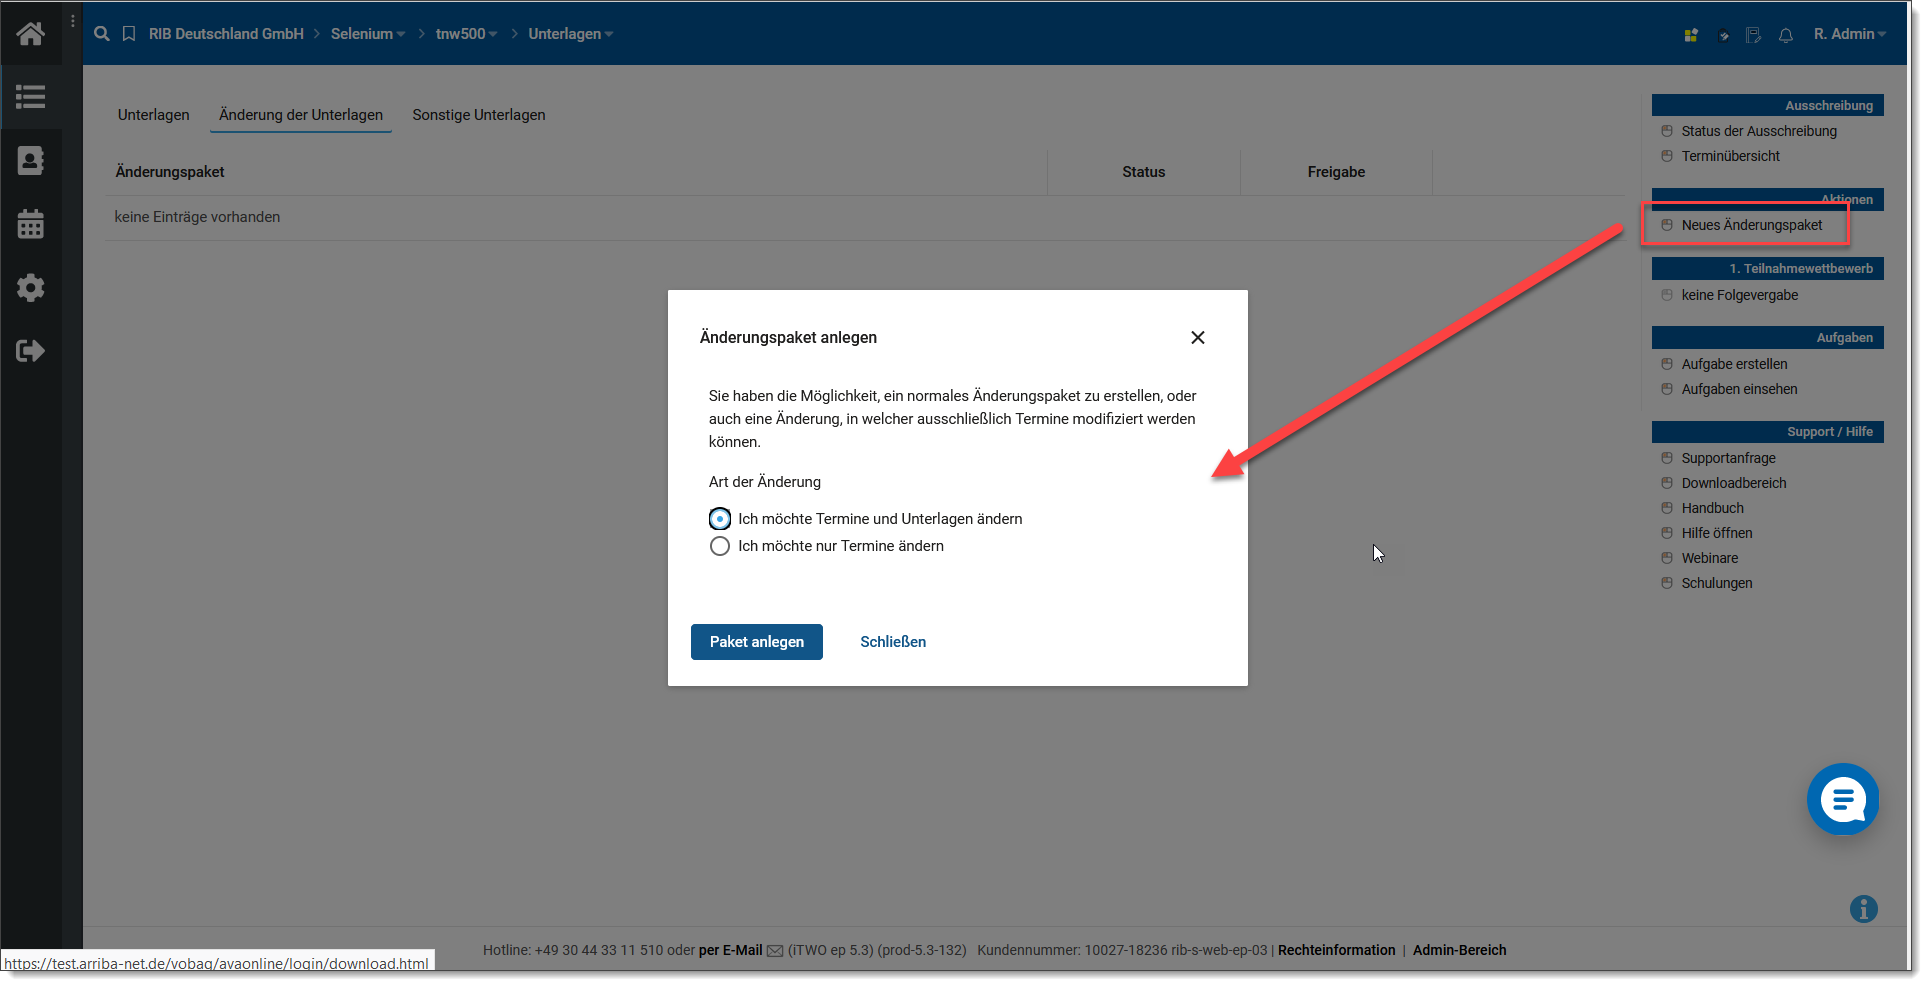Click the icon beside Handbuch
The height and width of the screenshot is (986, 1927).
(x=1667, y=508)
